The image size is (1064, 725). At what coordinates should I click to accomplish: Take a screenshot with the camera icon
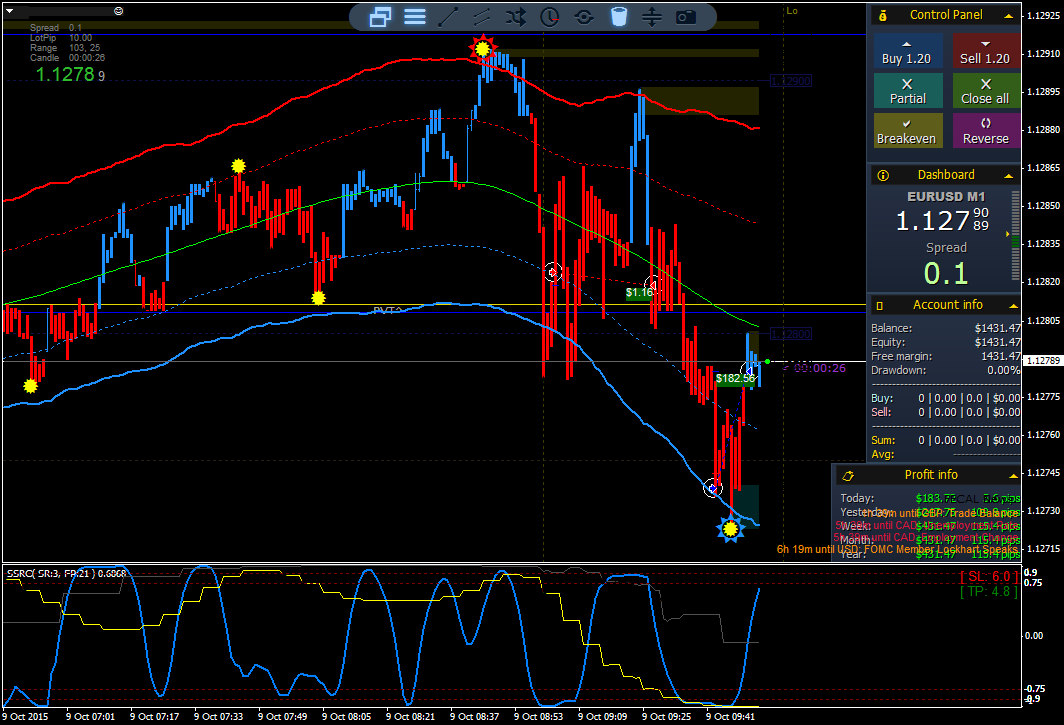click(686, 17)
